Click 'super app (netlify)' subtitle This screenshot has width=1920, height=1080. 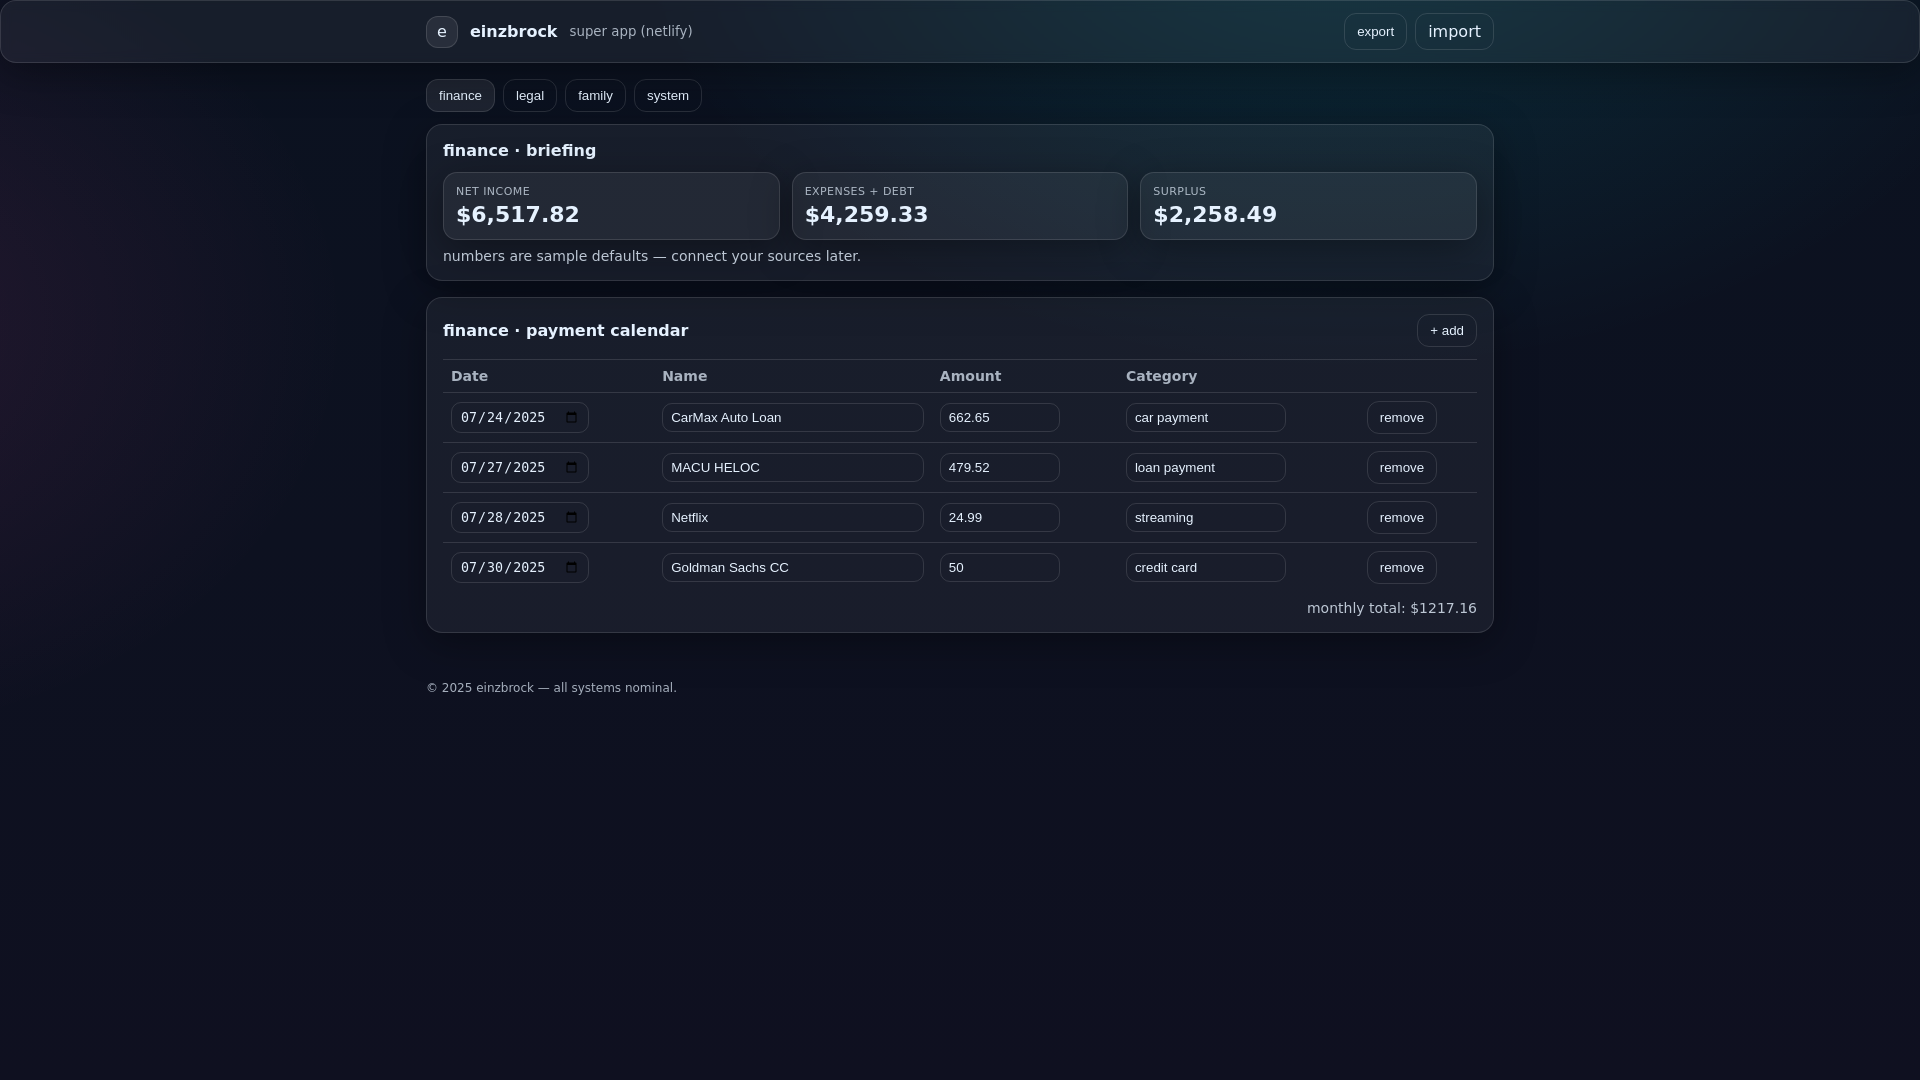[631, 32]
